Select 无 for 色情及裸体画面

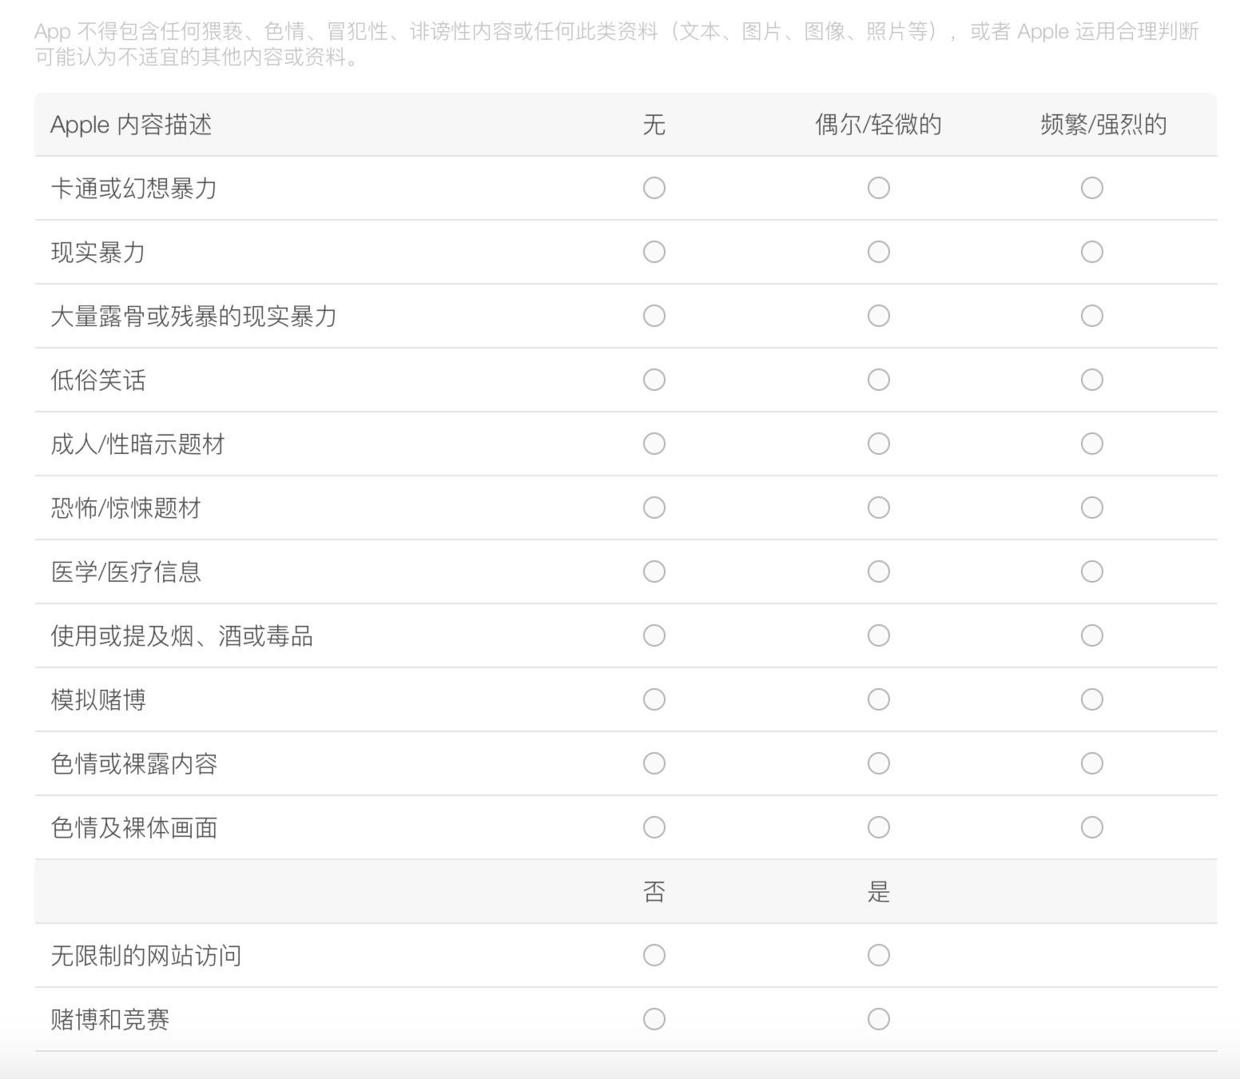coord(654,827)
